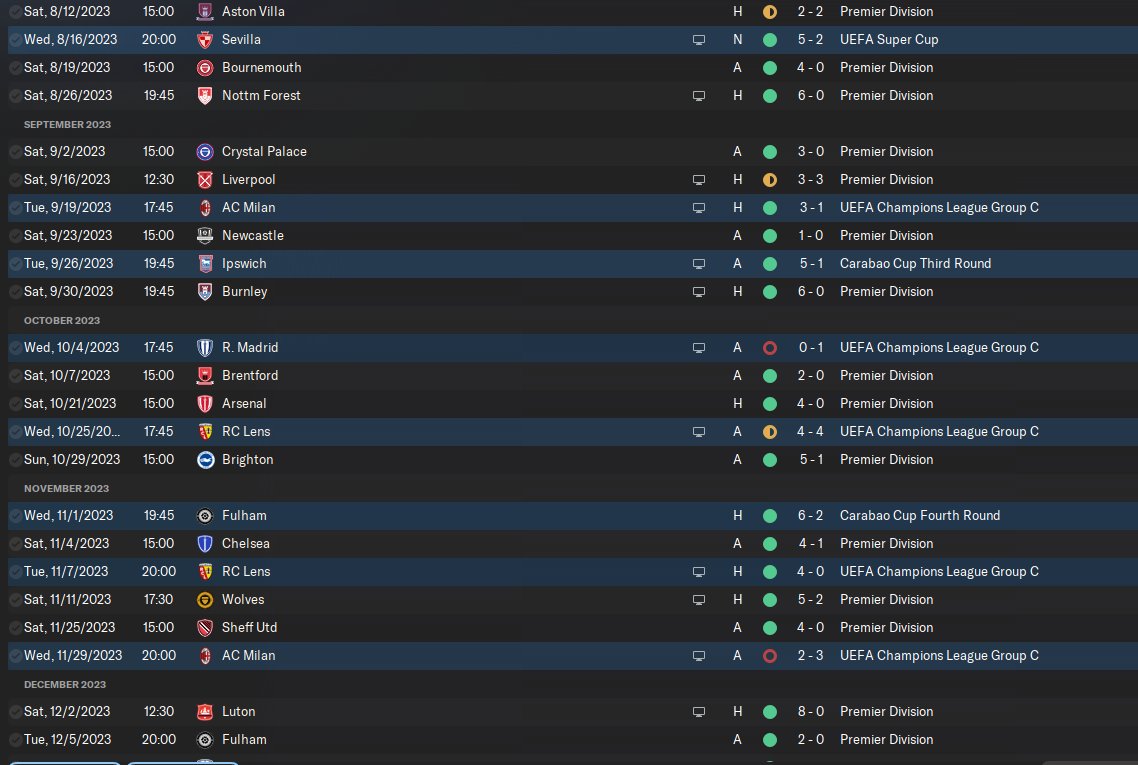
Task: Open the 8 - 0 result against Luton
Action: pos(811,711)
